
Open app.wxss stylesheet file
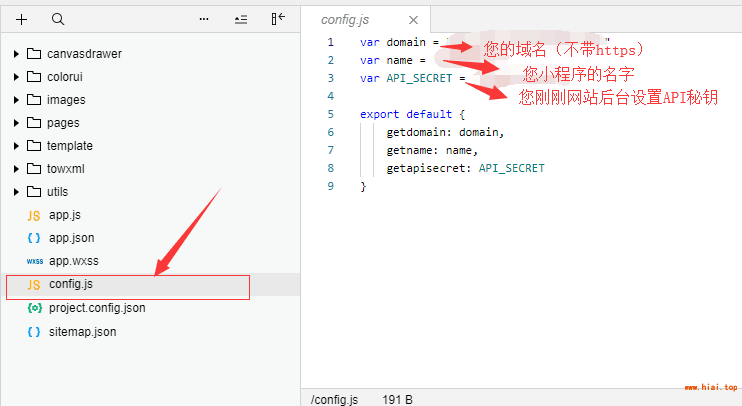pos(73,261)
